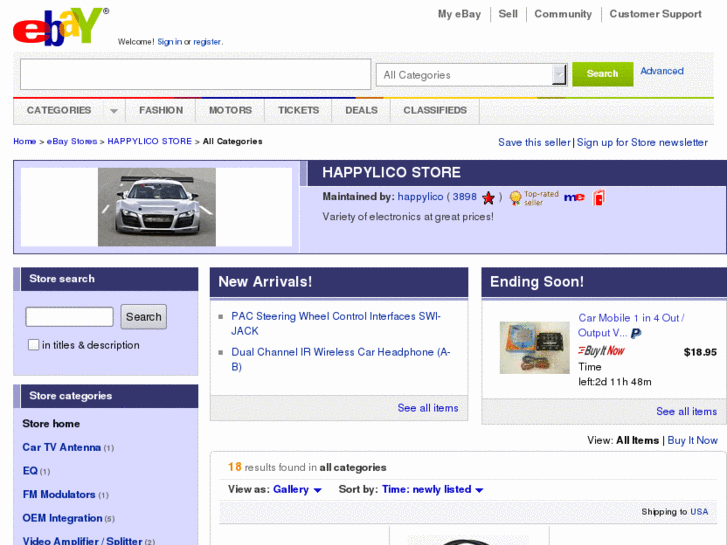Click See all items under Ending Soon
727x545 pixels.
coord(686,411)
